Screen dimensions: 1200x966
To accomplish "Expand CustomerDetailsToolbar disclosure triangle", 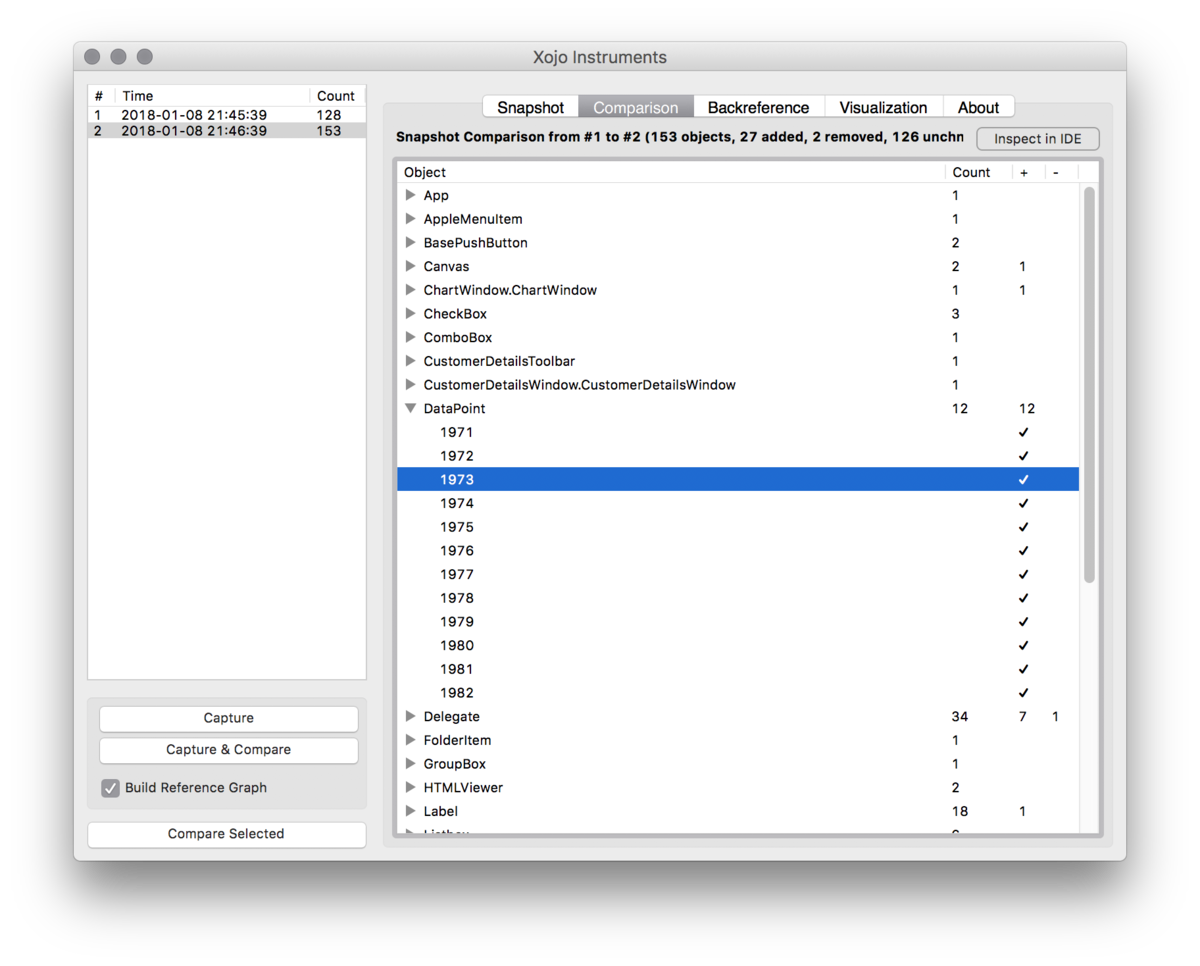I will [410, 361].
